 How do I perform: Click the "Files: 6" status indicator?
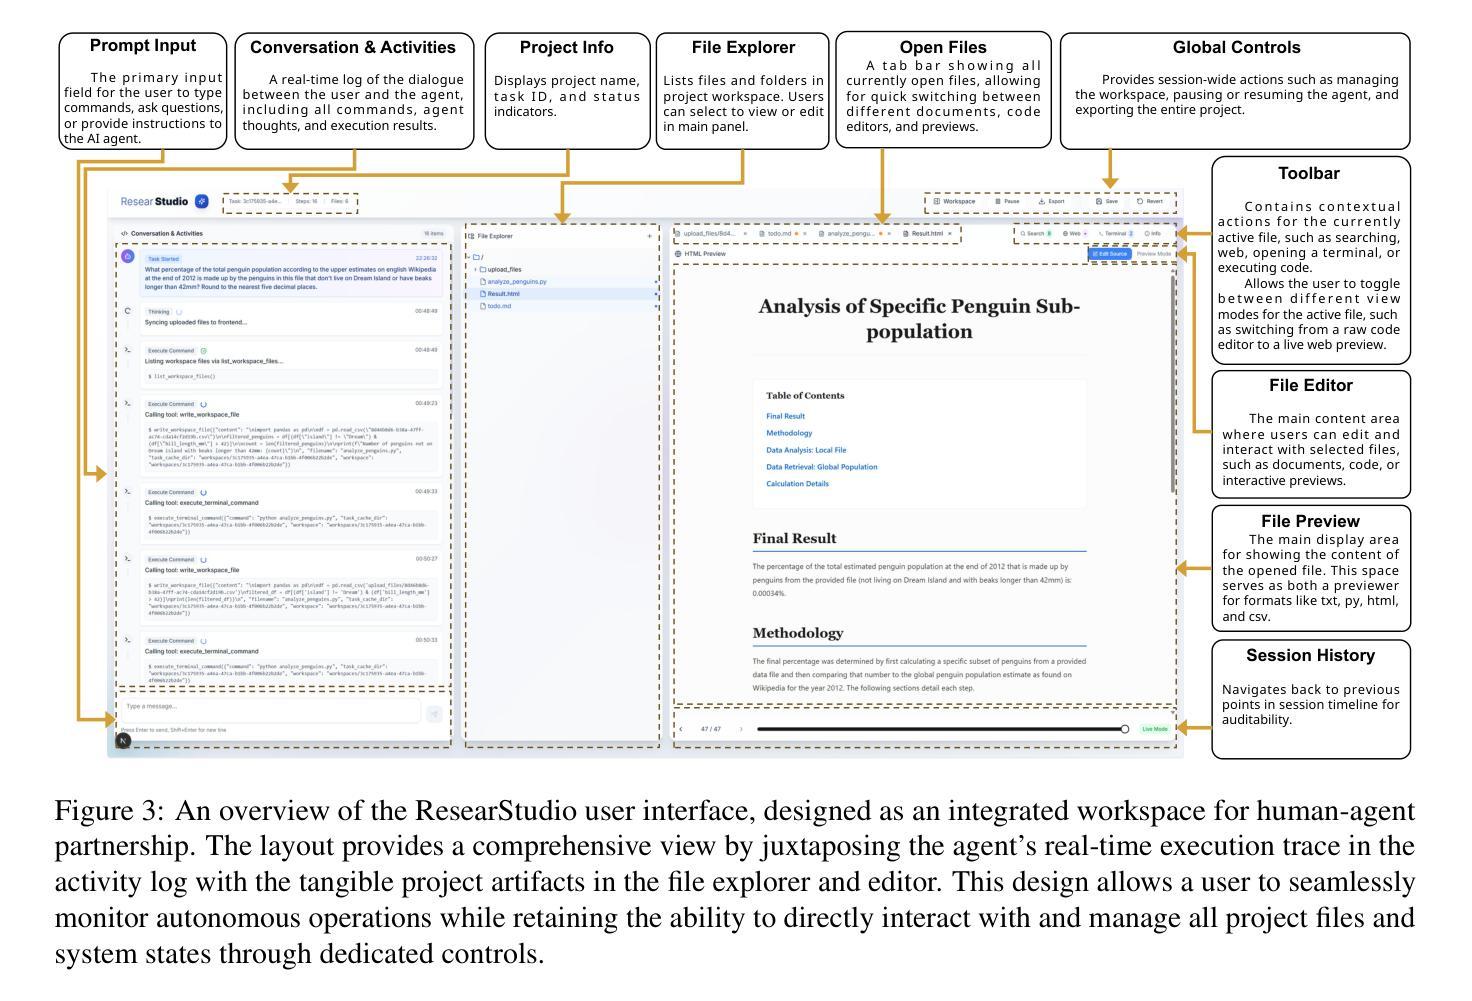coord(340,201)
